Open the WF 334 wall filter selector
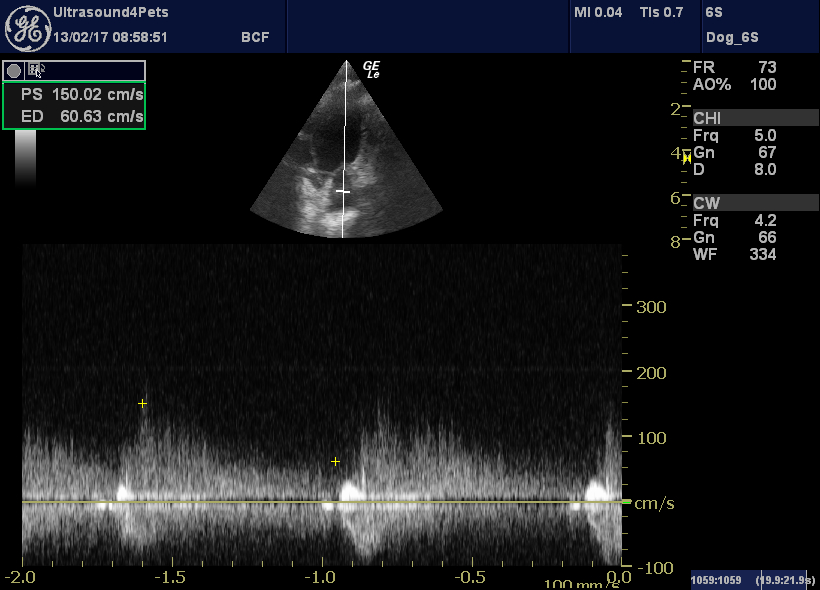The image size is (820, 590). tap(734, 255)
